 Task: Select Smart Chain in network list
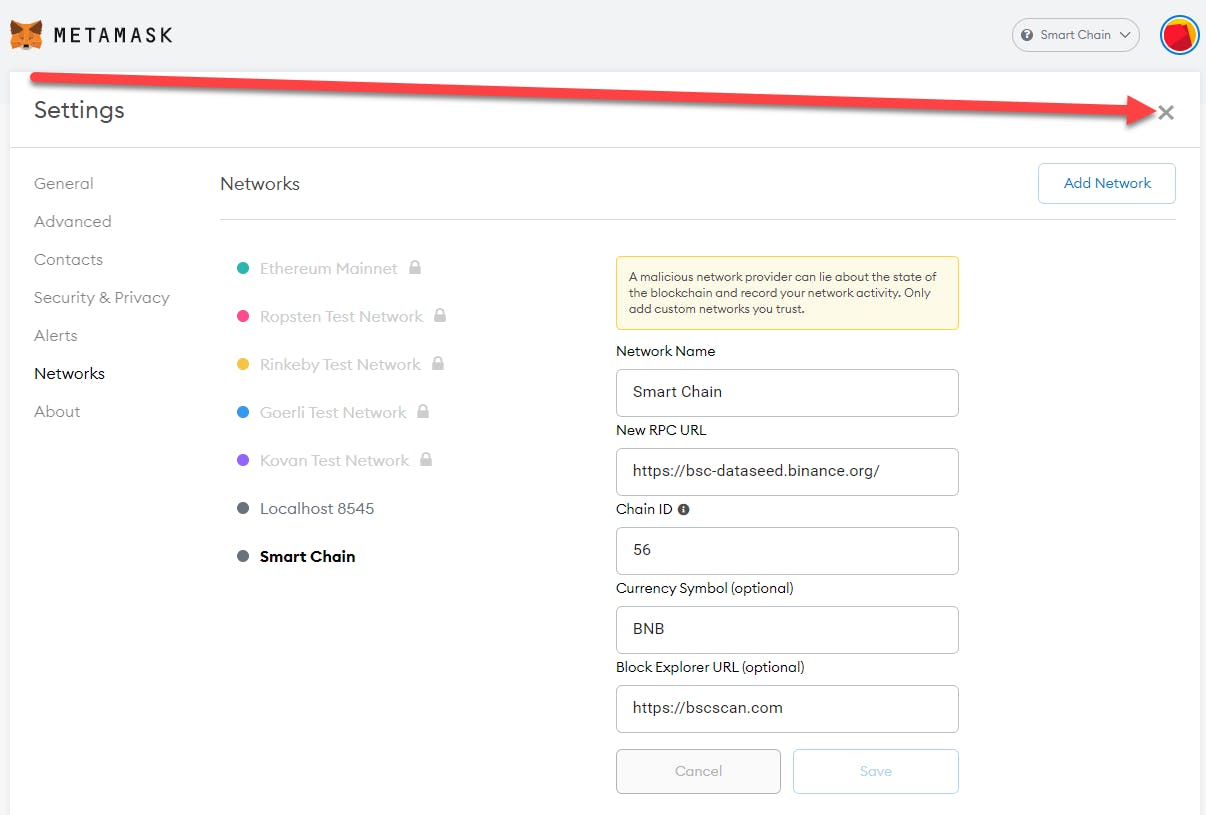coord(307,556)
